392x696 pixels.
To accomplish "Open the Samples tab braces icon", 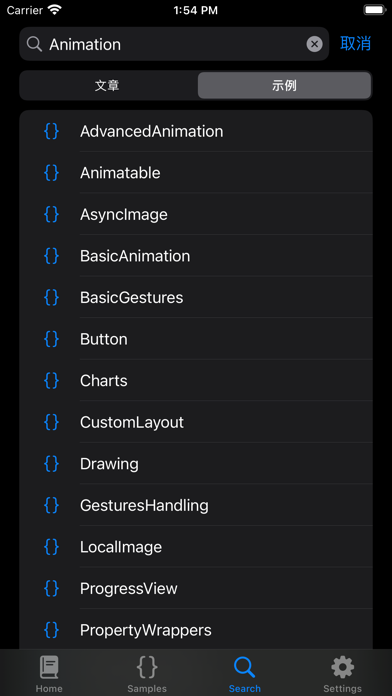I will coord(147,667).
